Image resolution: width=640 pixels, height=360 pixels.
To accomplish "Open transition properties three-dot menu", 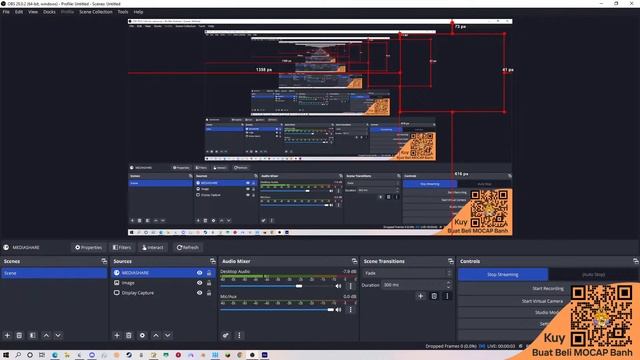I will (x=447, y=296).
